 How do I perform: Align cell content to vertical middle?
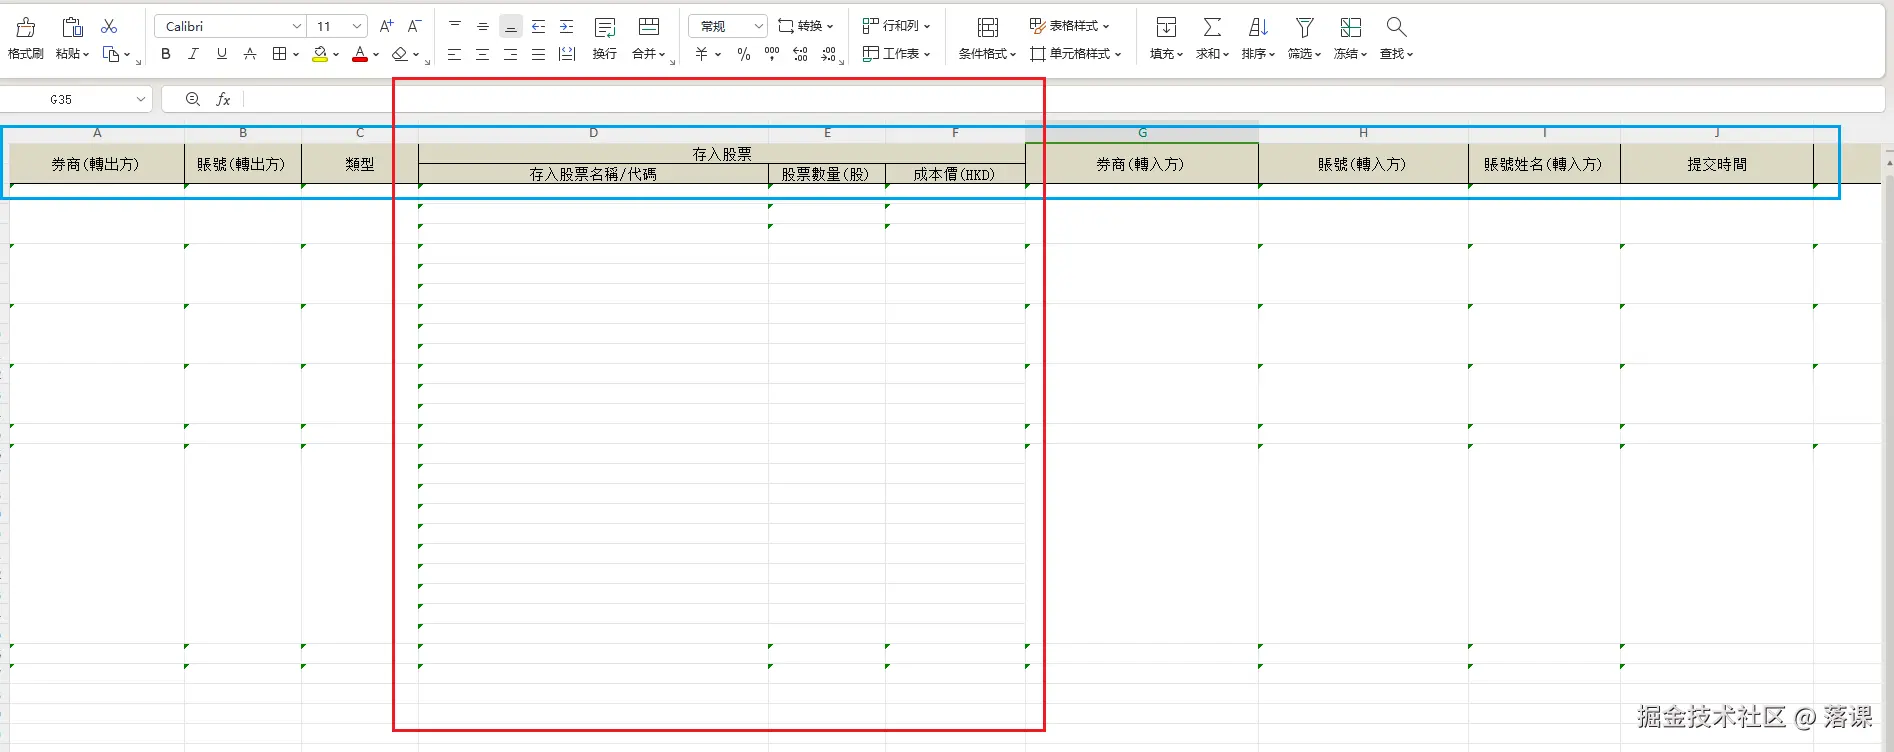tap(483, 26)
